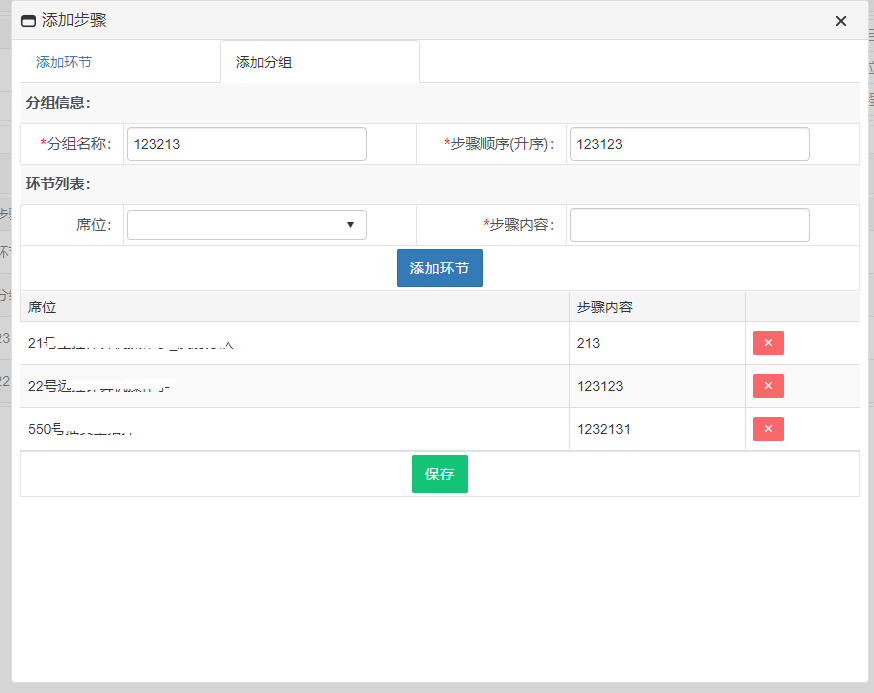
Task: Open the 席位 dropdown list
Action: pyautogui.click(x=247, y=225)
